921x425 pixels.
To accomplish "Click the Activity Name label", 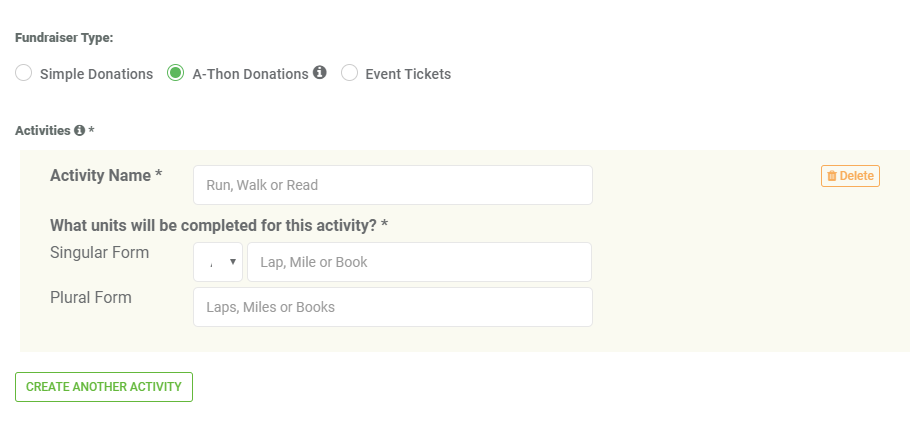I will (106, 176).
